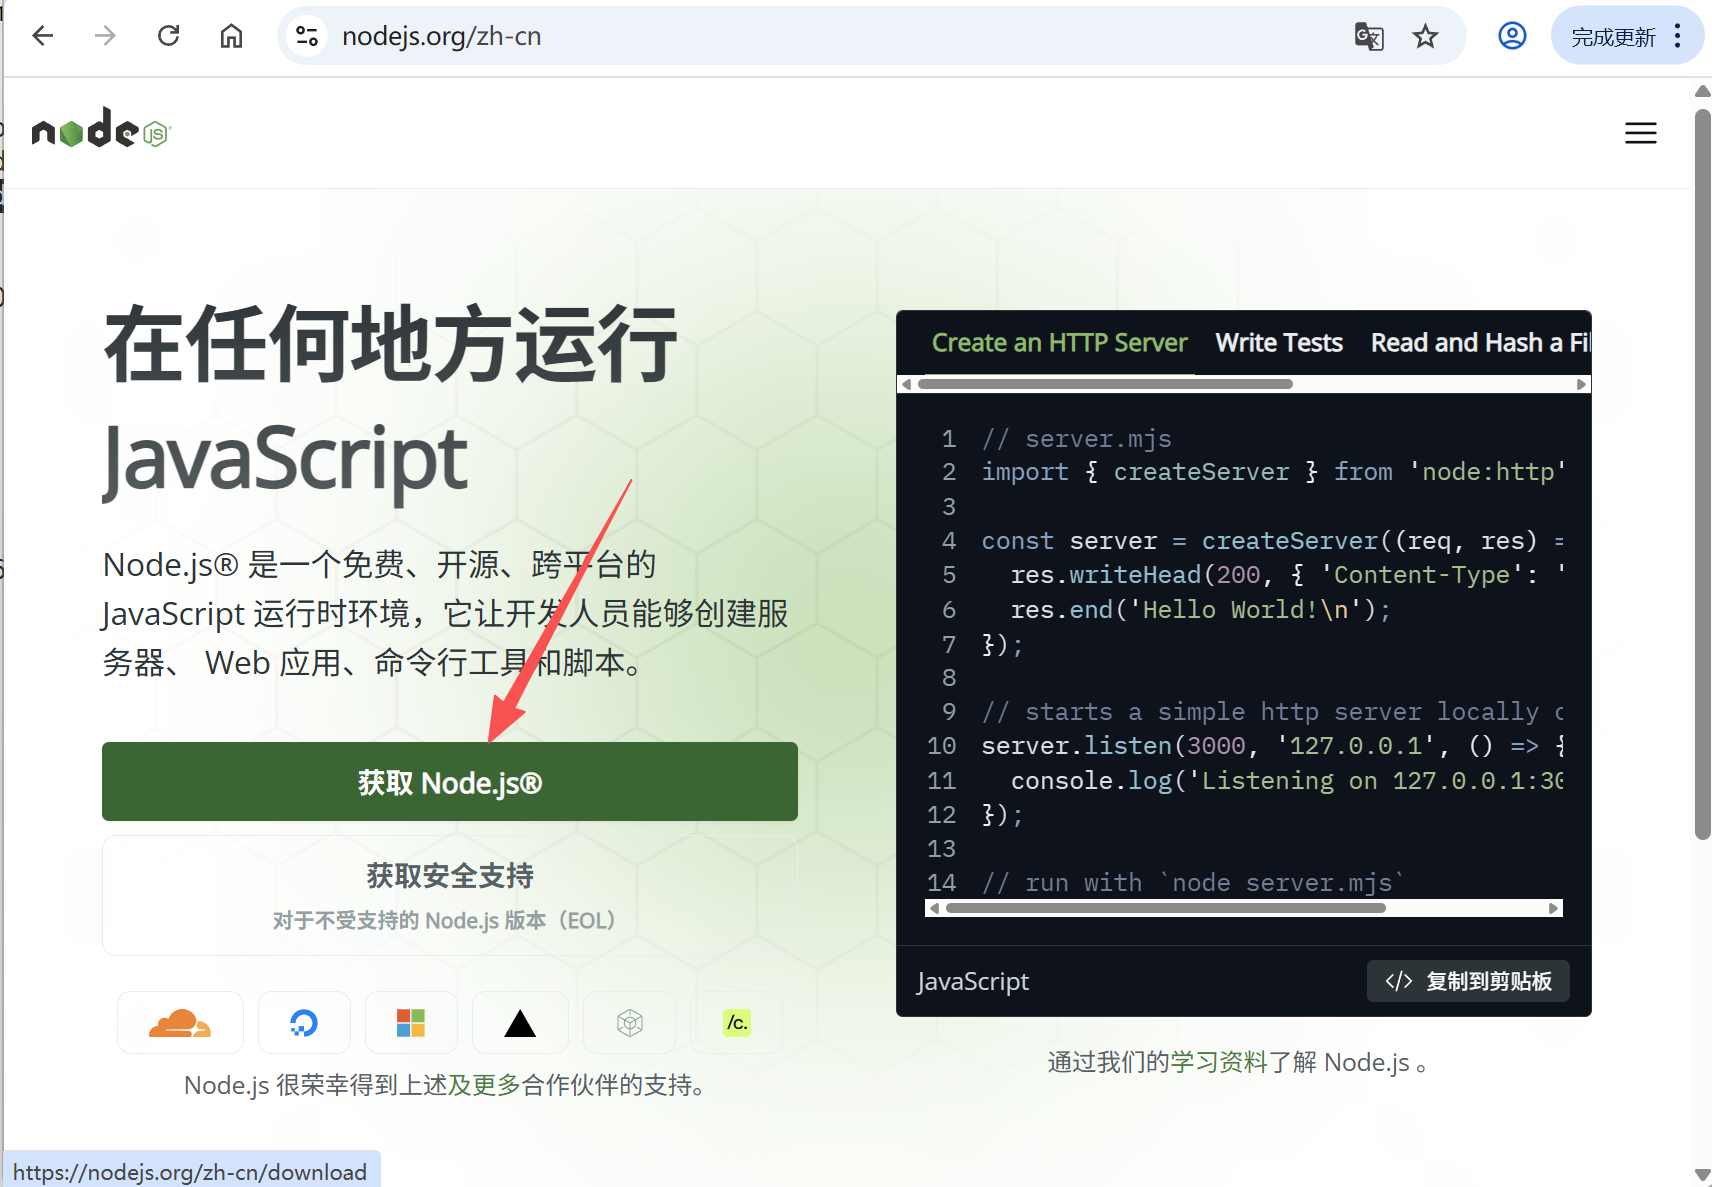Switch to the Write Tests tab

(1279, 343)
